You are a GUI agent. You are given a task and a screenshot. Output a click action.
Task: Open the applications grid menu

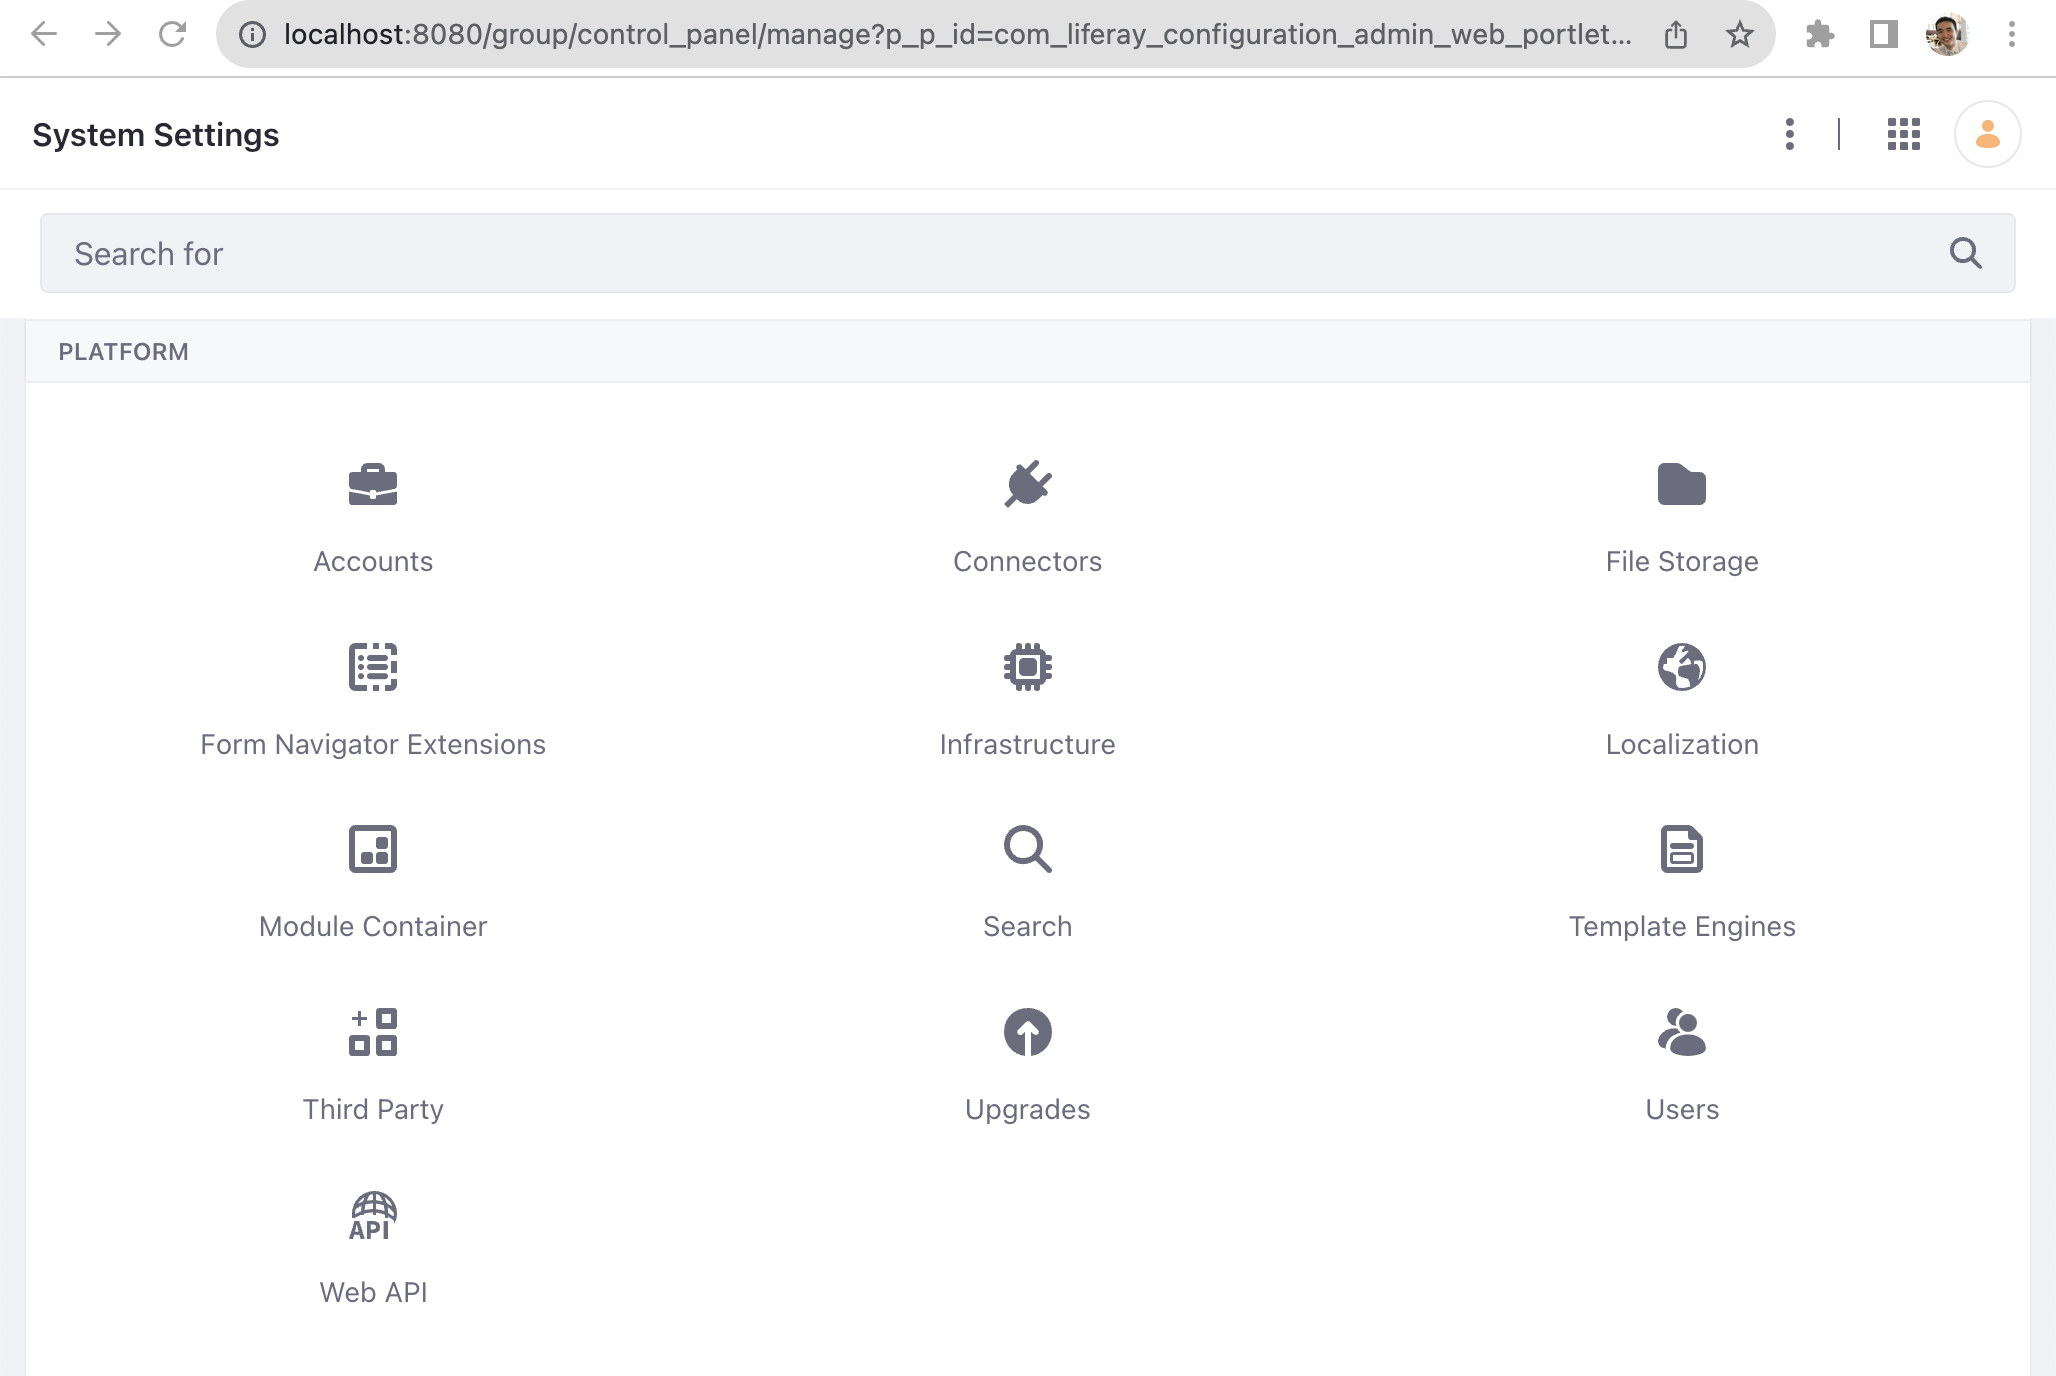point(1903,134)
